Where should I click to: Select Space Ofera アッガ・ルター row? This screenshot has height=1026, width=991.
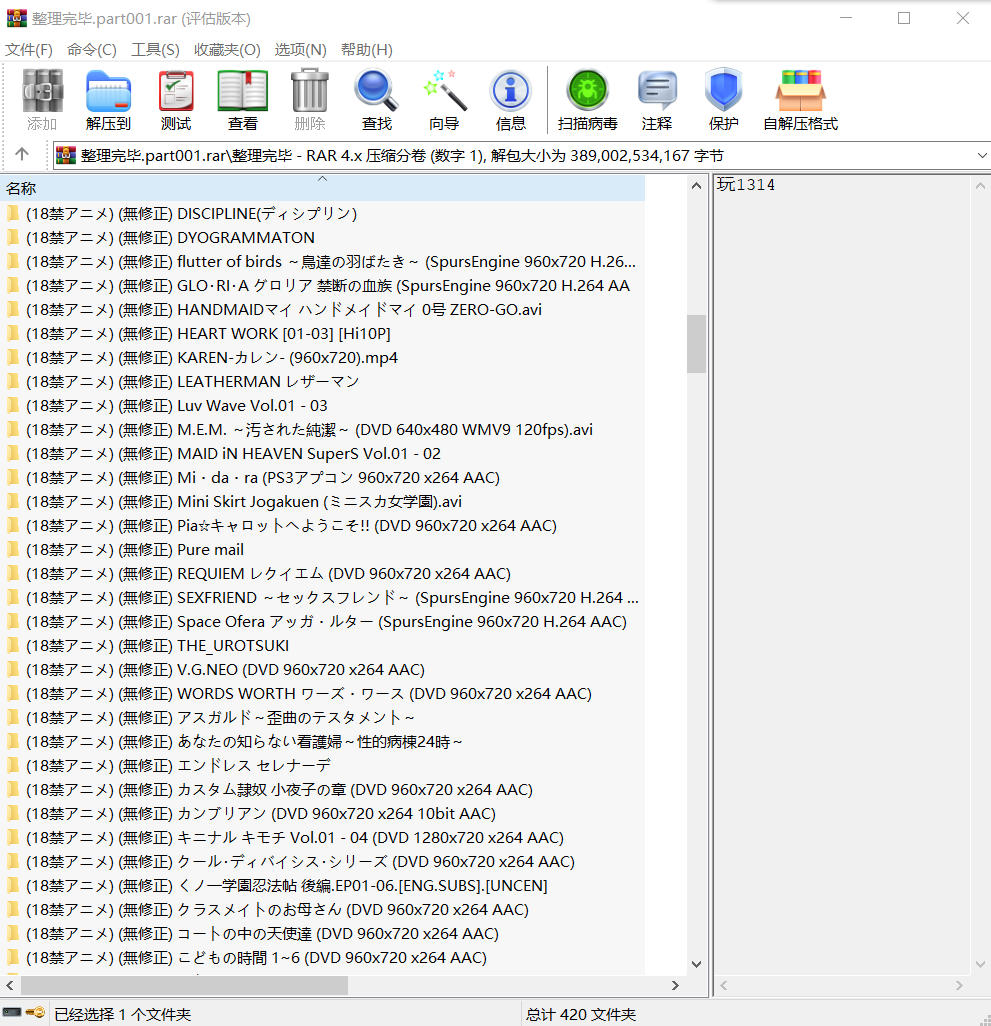[x=322, y=622]
